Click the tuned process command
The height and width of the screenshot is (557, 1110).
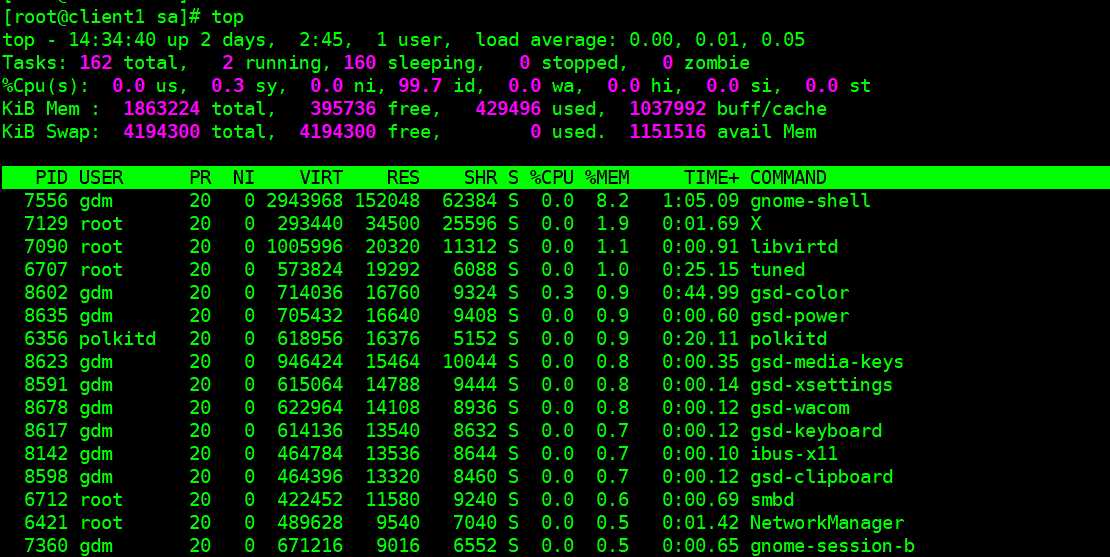pyautogui.click(x=777, y=270)
